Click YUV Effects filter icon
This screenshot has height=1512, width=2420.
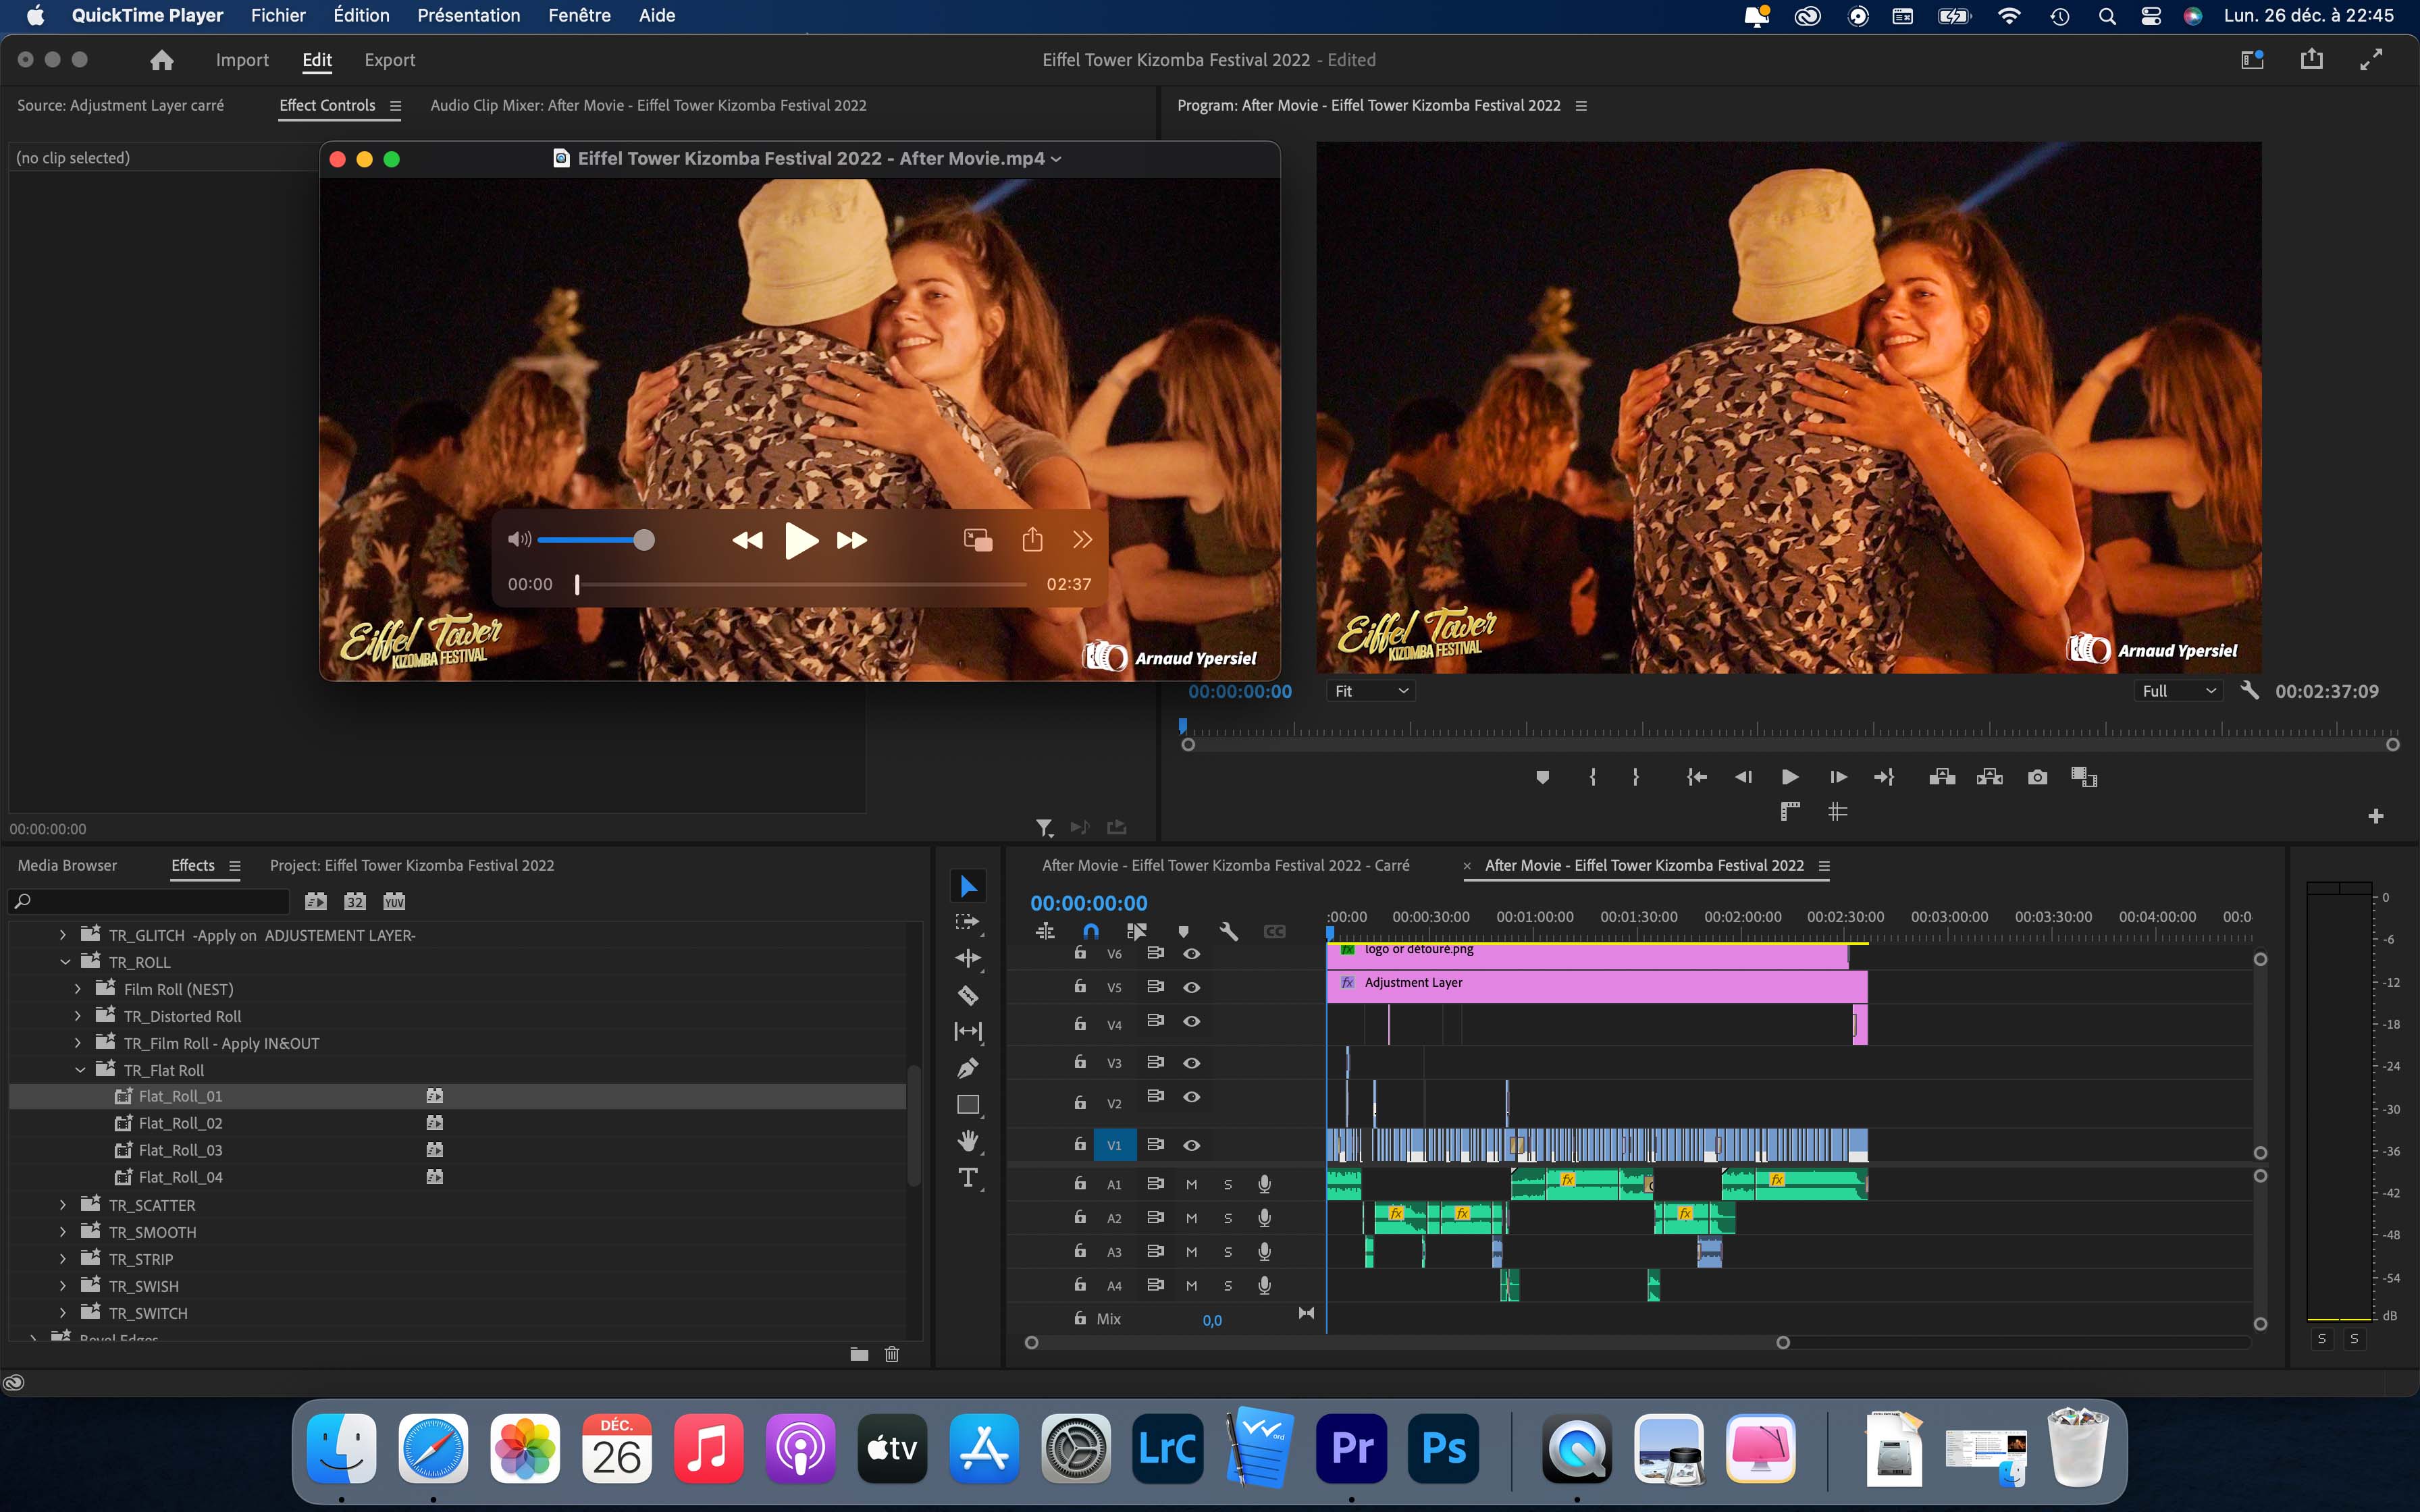click(394, 901)
